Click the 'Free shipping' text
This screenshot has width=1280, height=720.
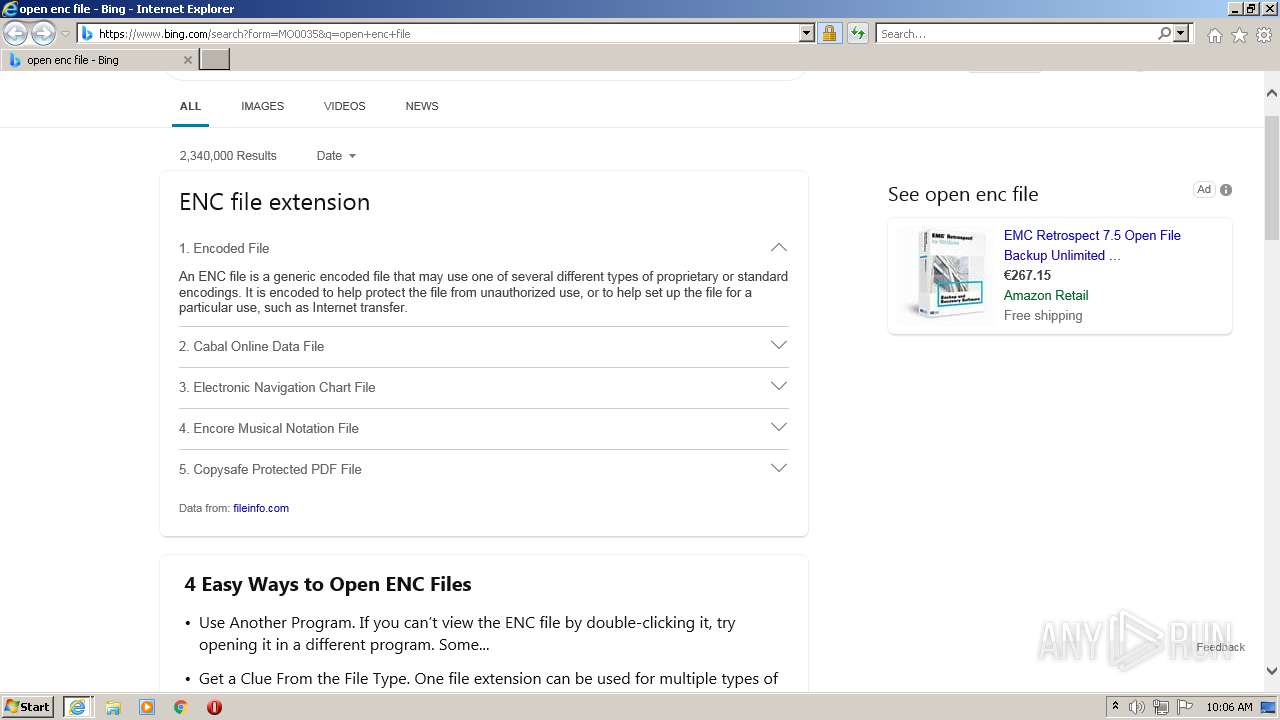coord(1043,315)
